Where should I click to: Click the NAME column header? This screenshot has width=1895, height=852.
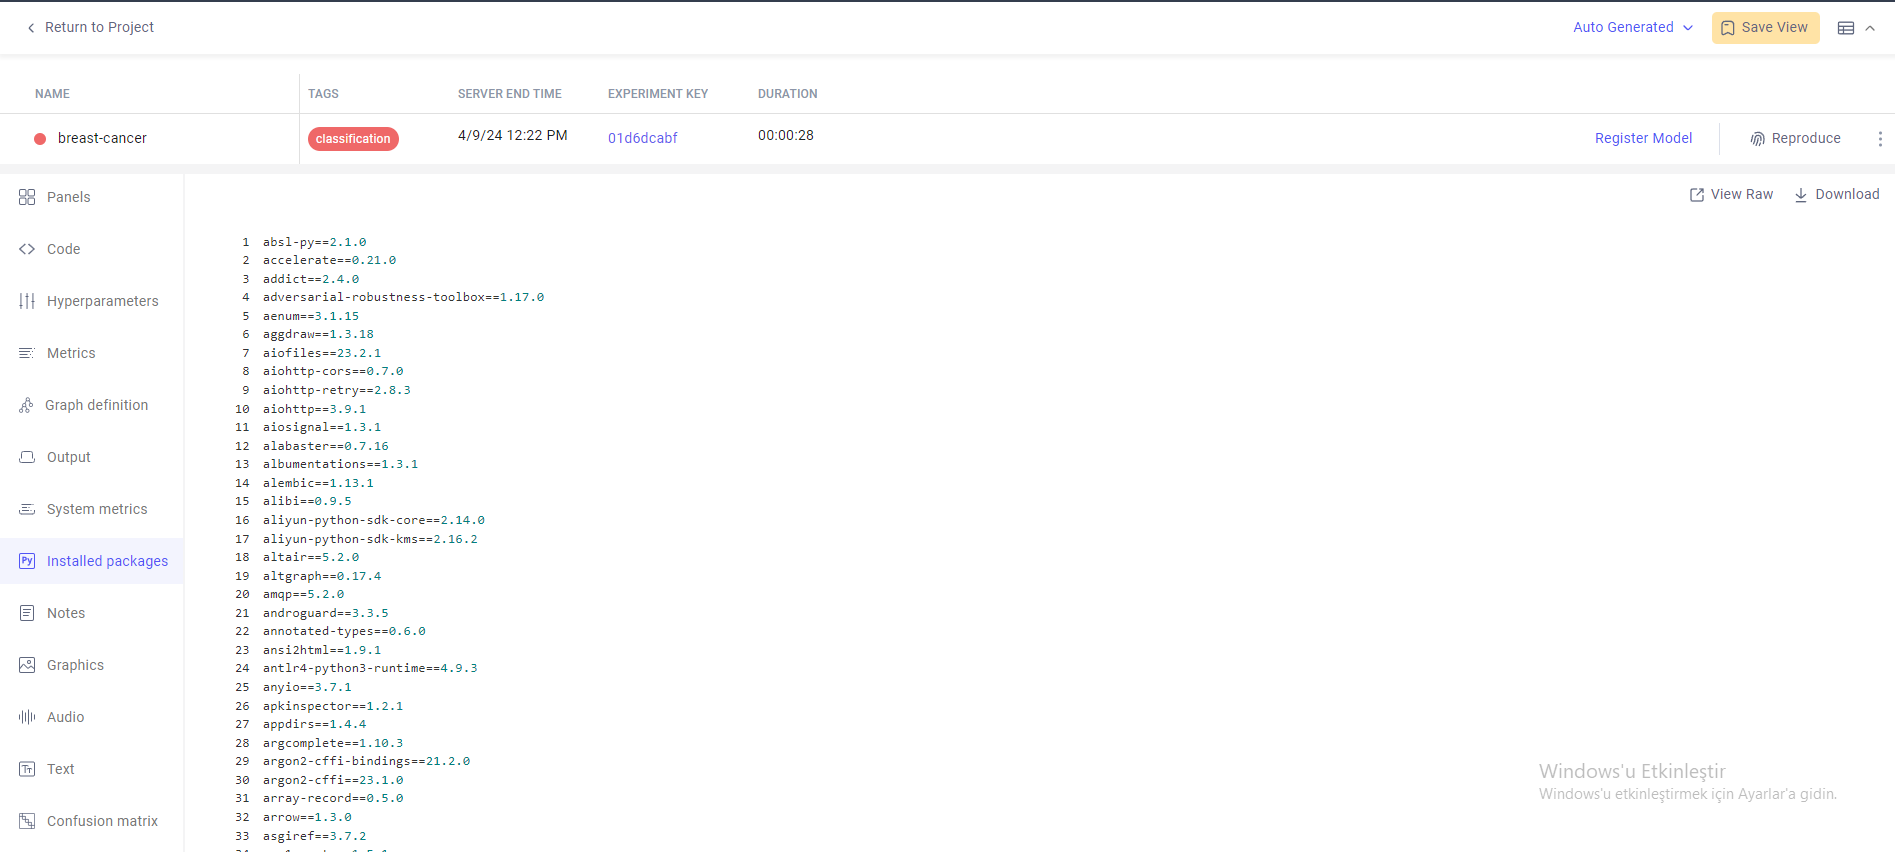(x=52, y=94)
